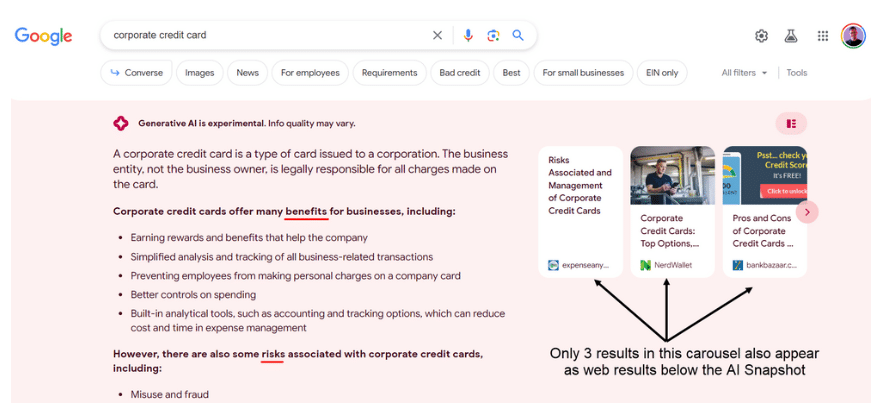This screenshot has height=405, width=874.
Task: Clear the search box with the X icon
Action: point(438,36)
